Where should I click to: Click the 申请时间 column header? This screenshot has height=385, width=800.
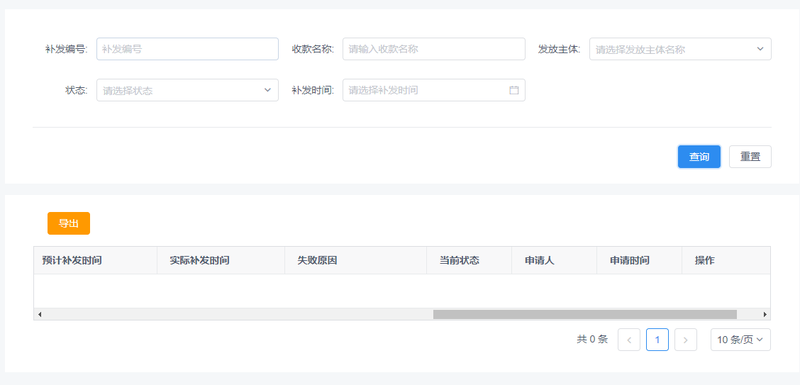click(639, 261)
